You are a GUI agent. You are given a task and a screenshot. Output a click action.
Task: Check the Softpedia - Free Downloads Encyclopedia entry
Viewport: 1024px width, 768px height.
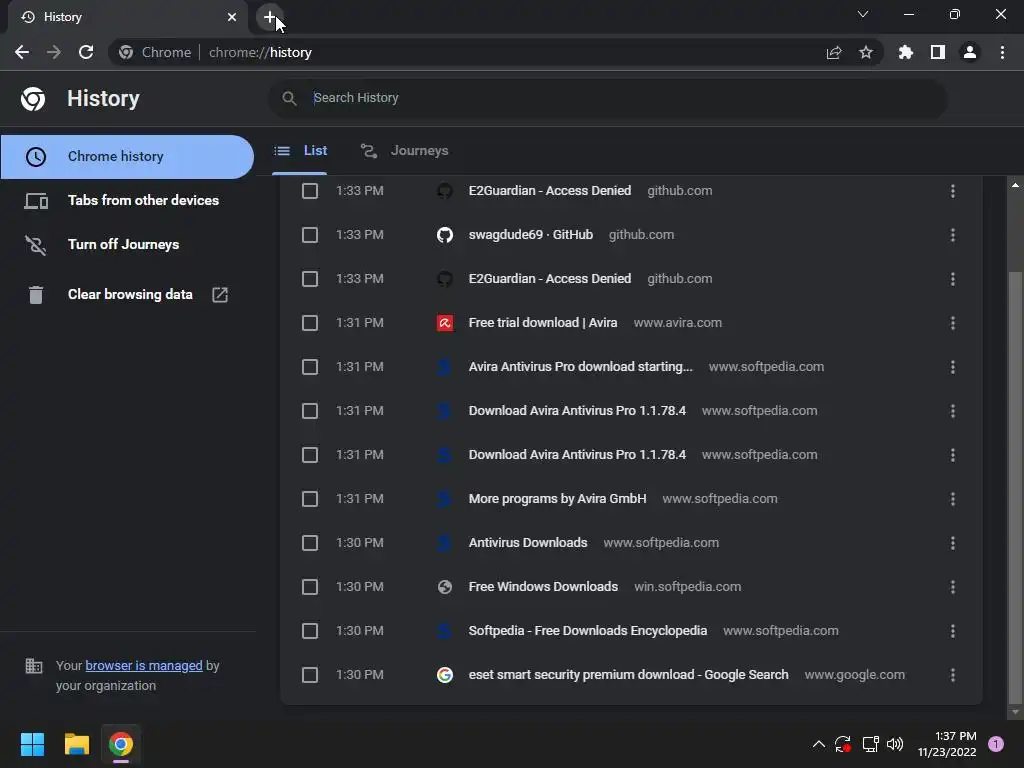(310, 631)
